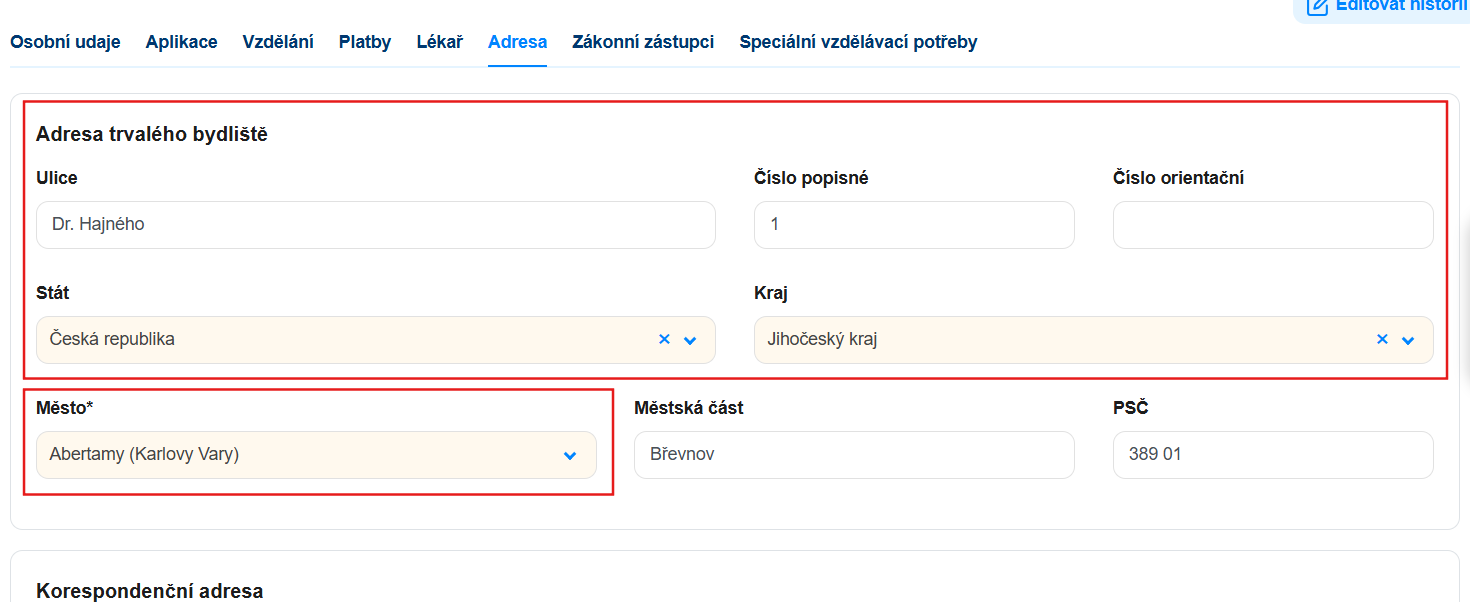The height and width of the screenshot is (602, 1470).
Task: Select the Lékař tab
Action: tap(440, 42)
